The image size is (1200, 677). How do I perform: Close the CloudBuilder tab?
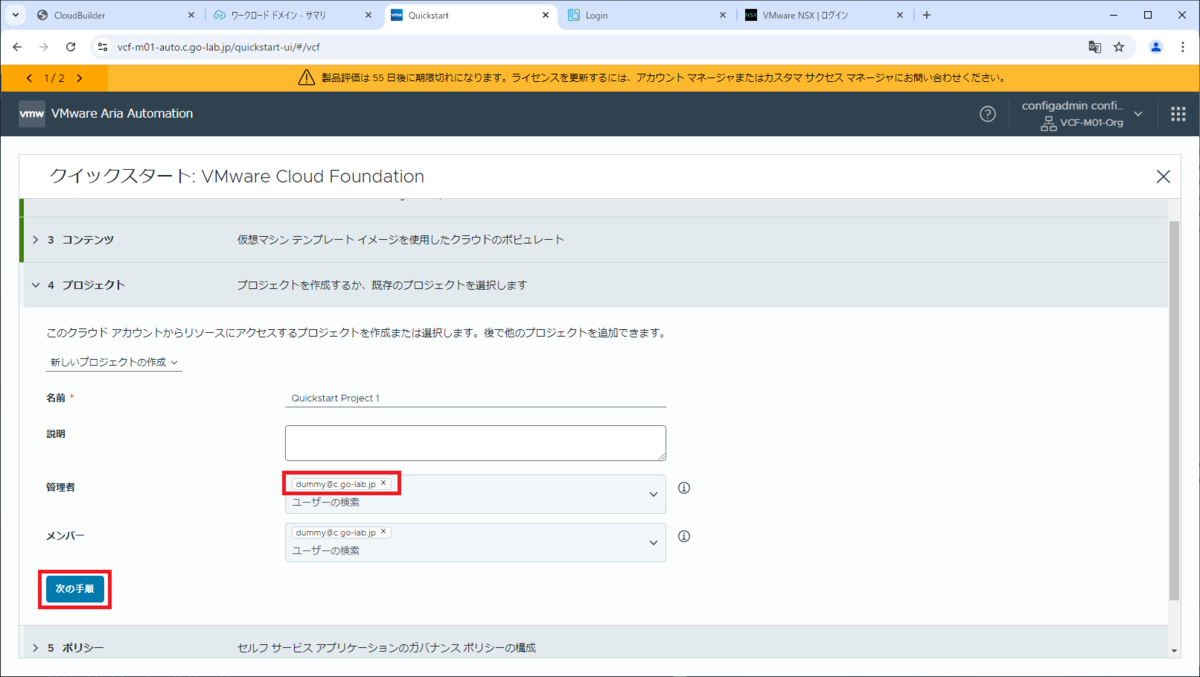tap(191, 15)
